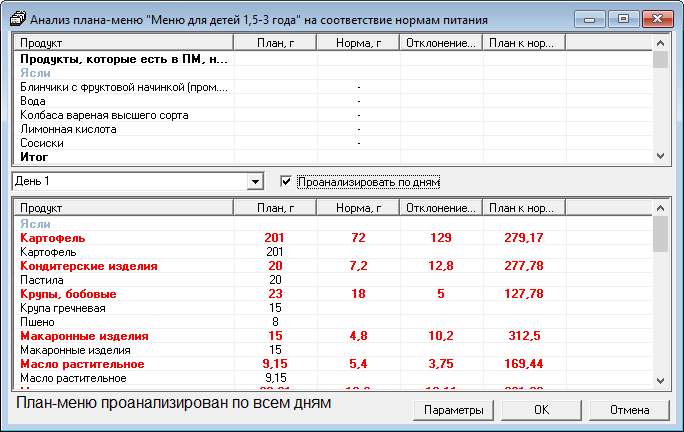Click 'Норма, г' header in the top table
The width and height of the screenshot is (684, 432).
point(358,43)
